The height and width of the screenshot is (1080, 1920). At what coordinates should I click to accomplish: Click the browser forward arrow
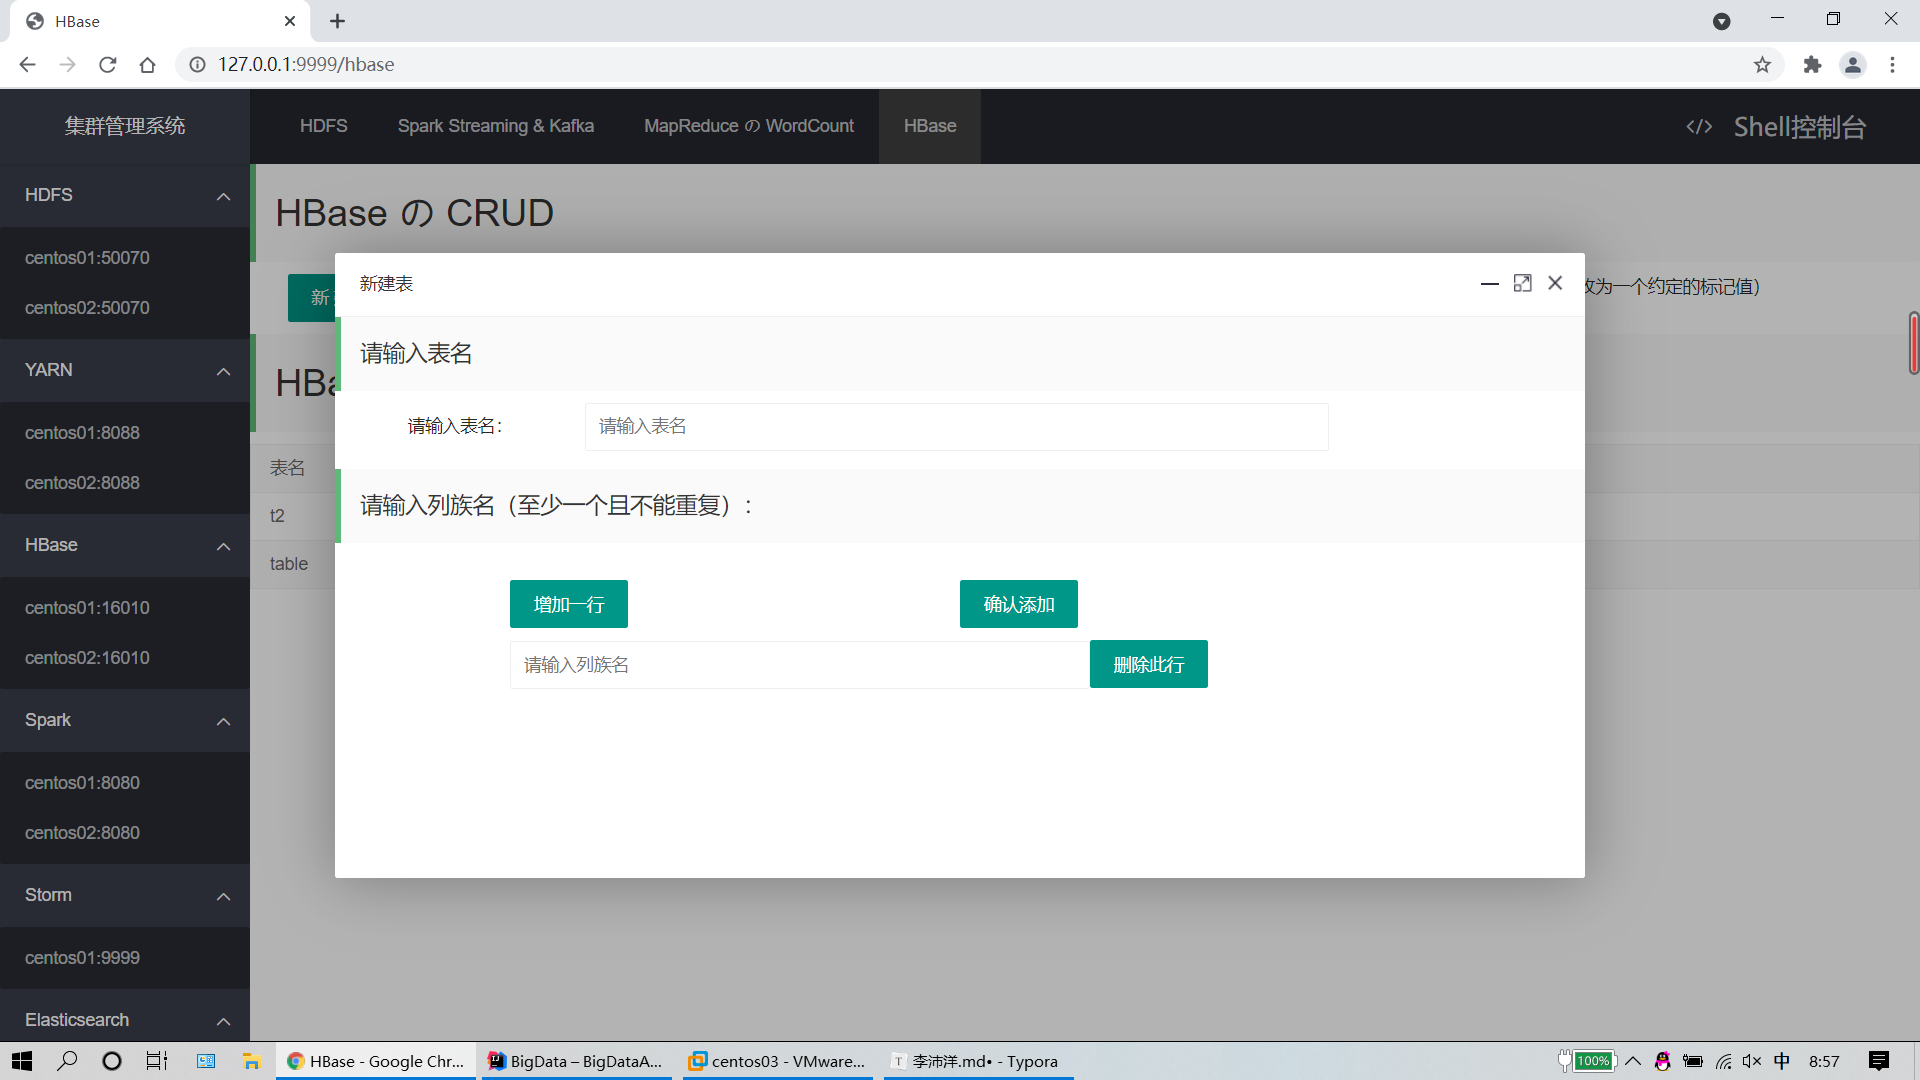point(67,65)
